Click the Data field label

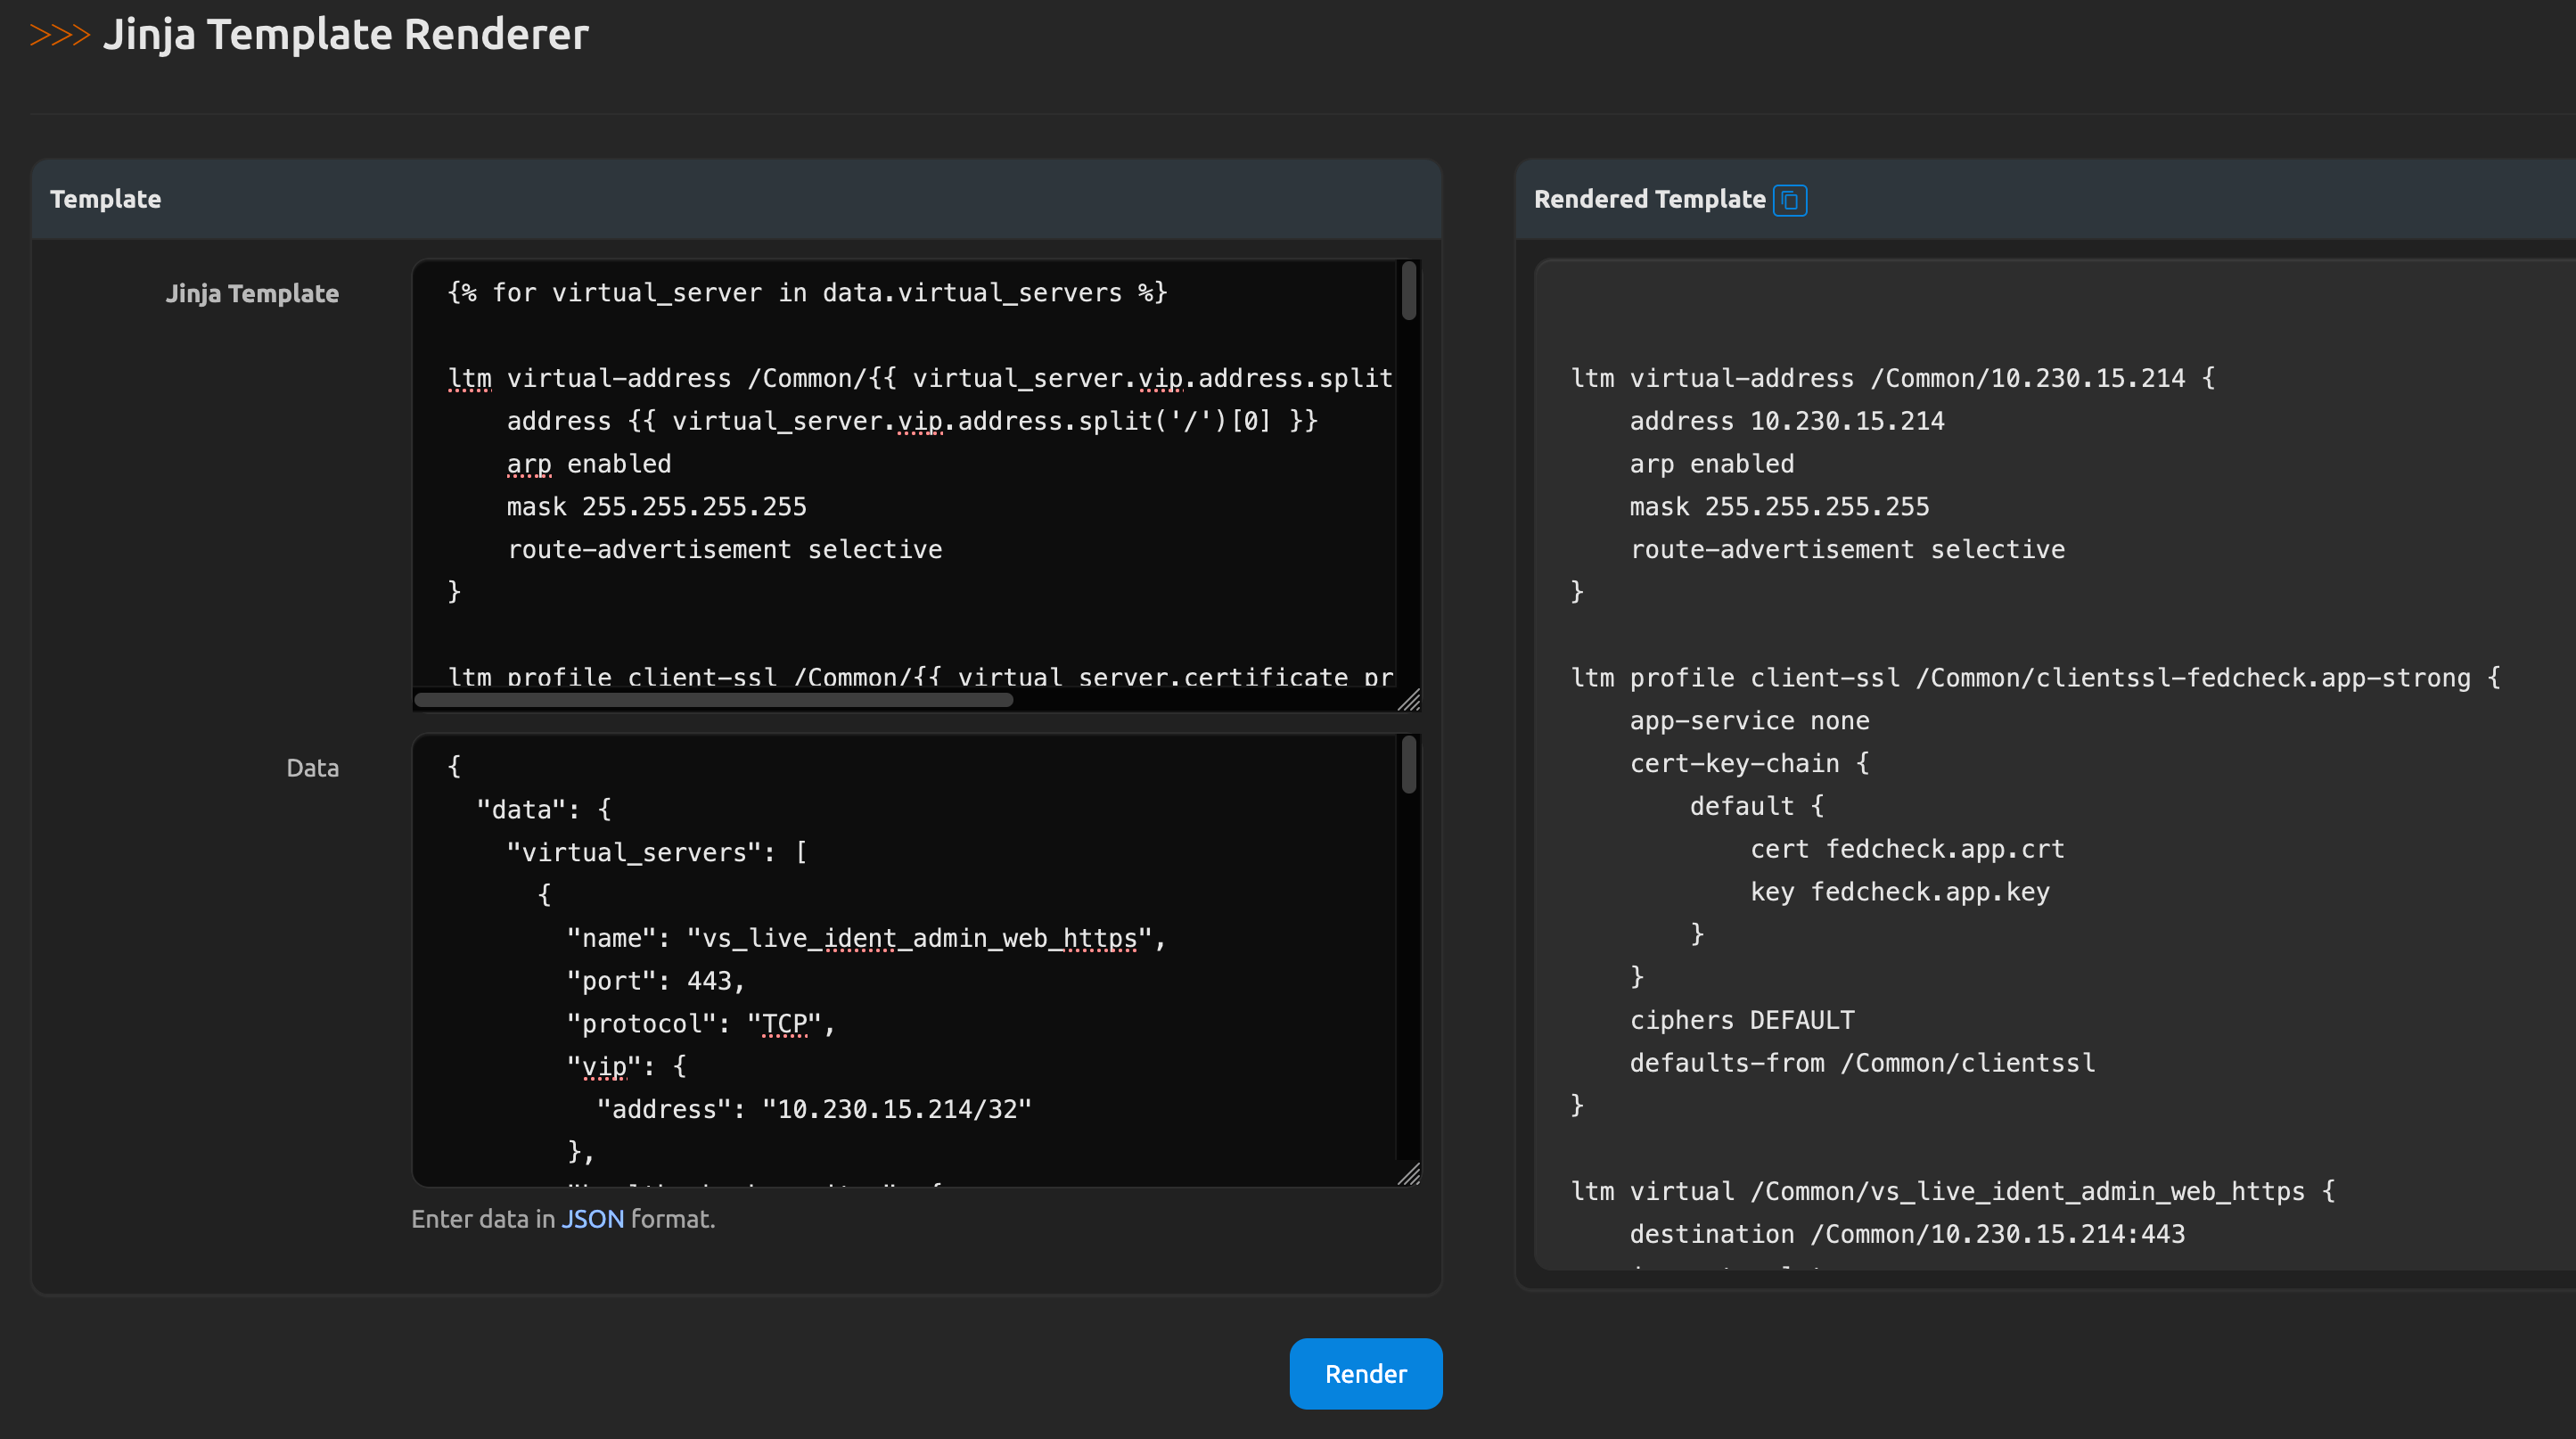tap(312, 768)
